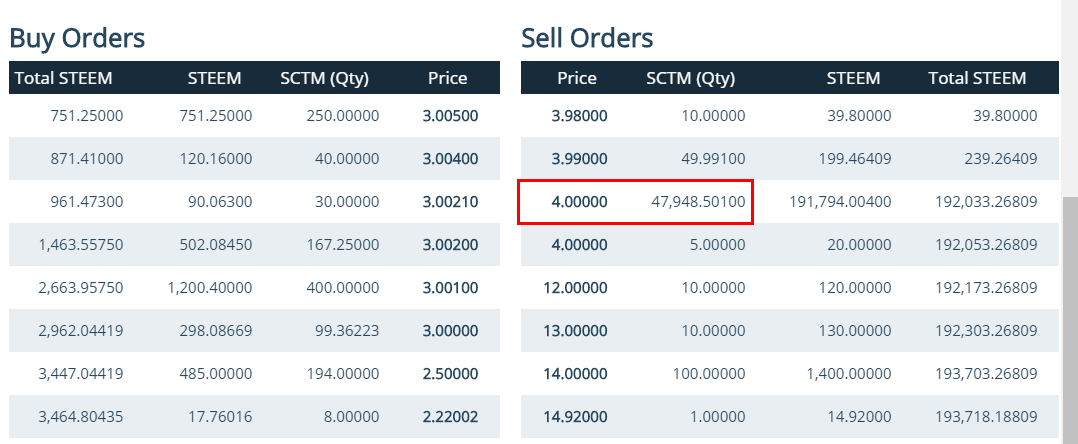Click the Buy Orders heading
This screenshot has width=1078, height=444.
[77, 38]
